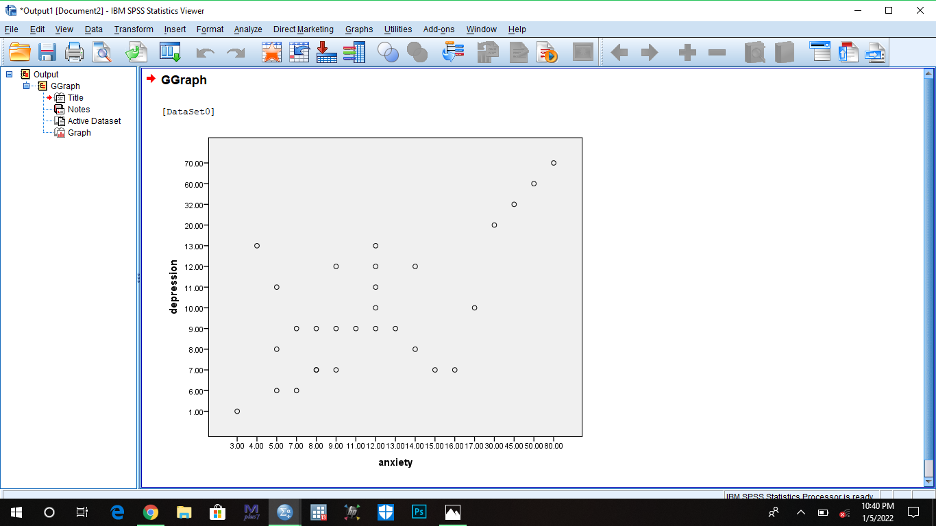Select the Output root outline entry
Image resolution: width=936 pixels, height=526 pixels.
coord(45,75)
